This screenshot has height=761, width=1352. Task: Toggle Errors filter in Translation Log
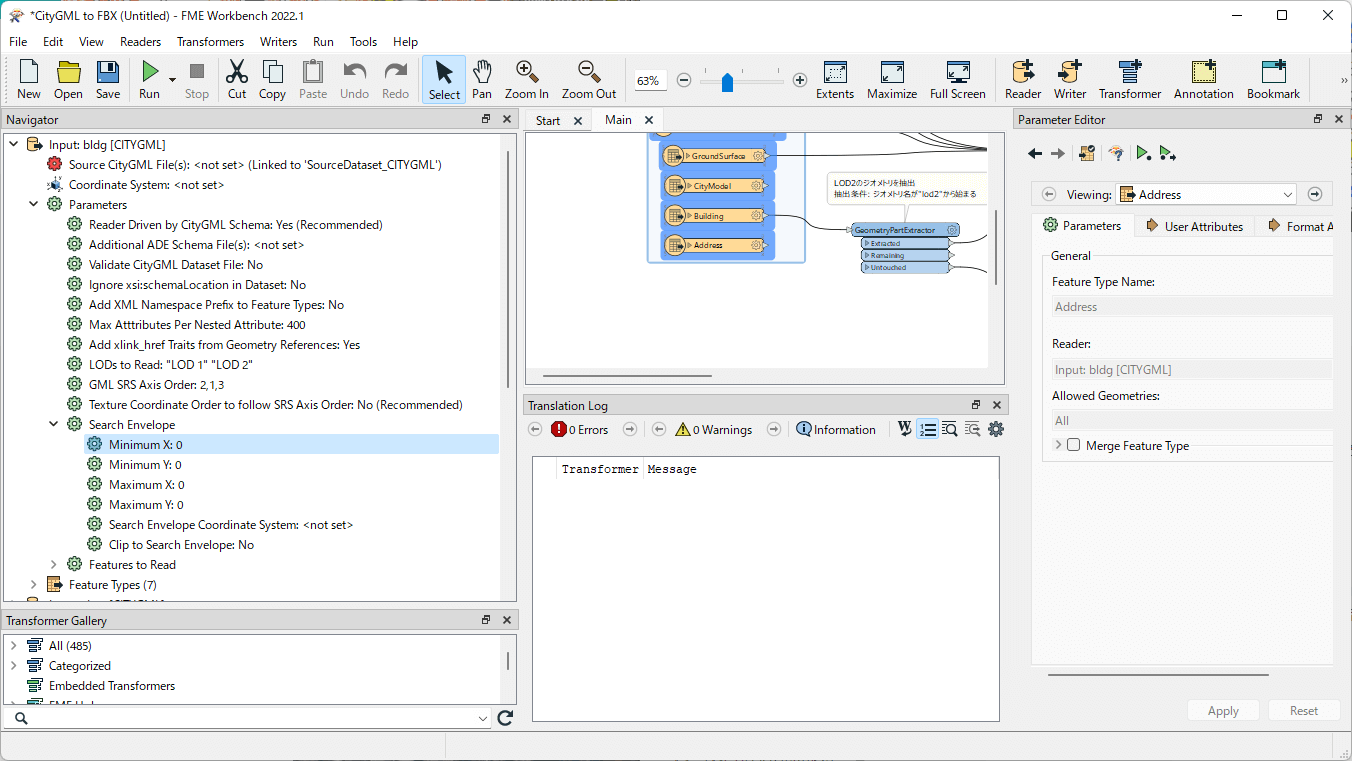pyautogui.click(x=579, y=429)
